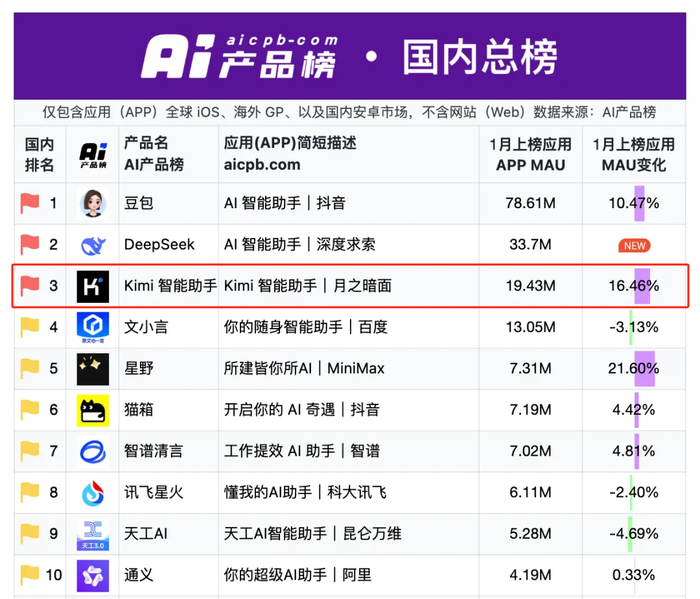
Task: Click the 通义 purple app icon
Action: point(93,575)
